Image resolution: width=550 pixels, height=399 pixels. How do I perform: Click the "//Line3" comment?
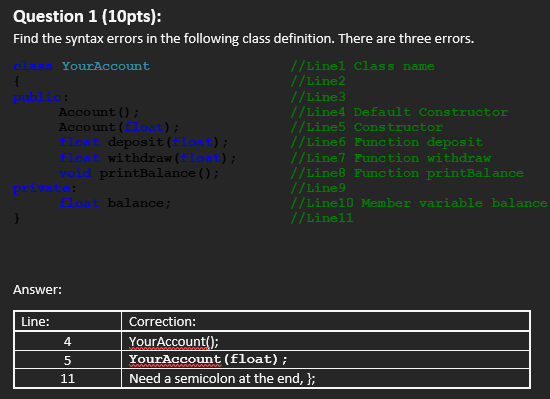(x=318, y=97)
